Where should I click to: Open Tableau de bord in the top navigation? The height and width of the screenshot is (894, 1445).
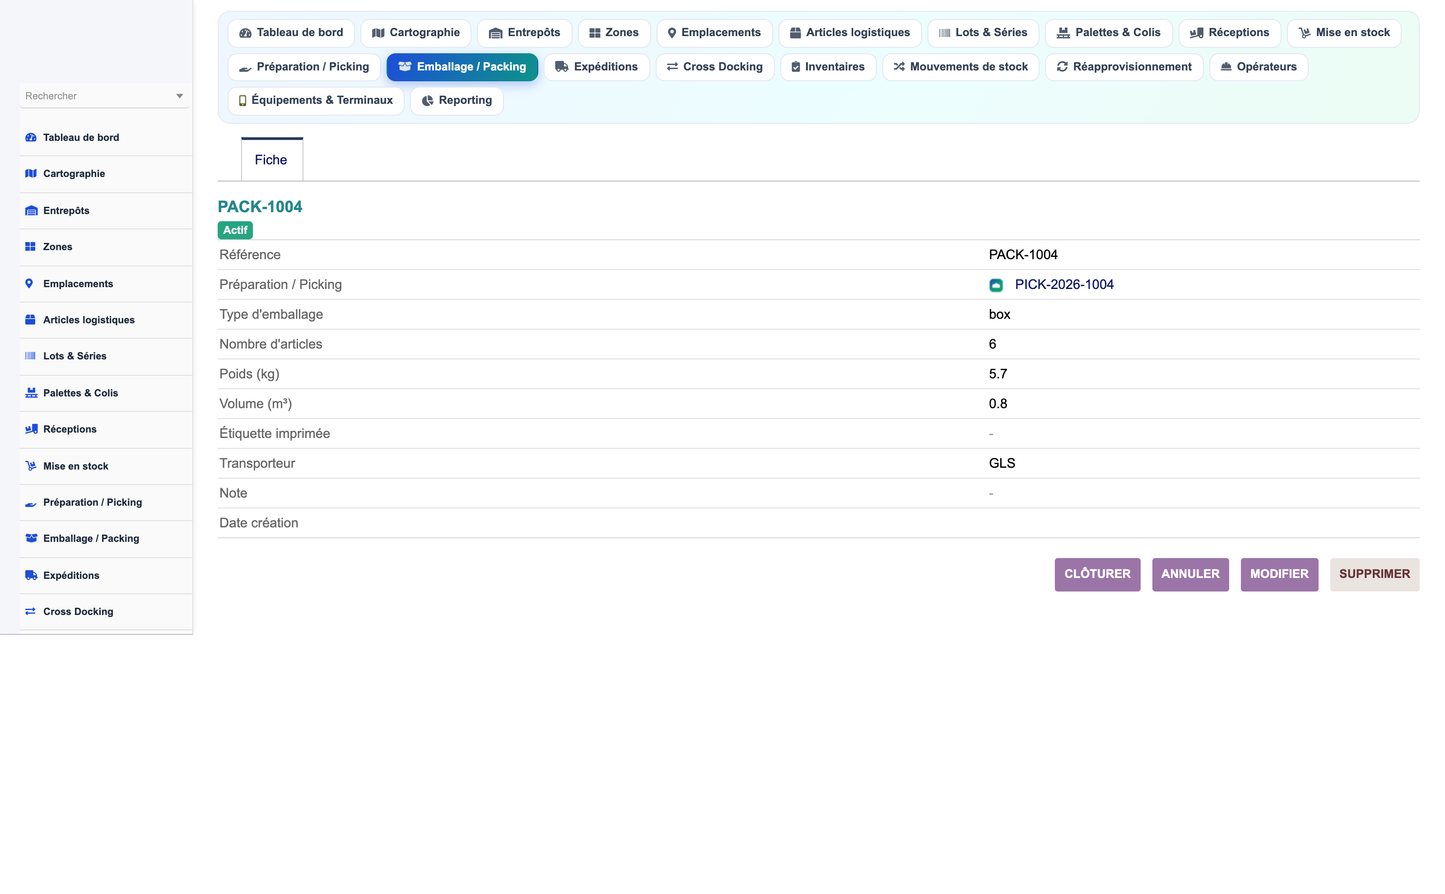point(291,33)
